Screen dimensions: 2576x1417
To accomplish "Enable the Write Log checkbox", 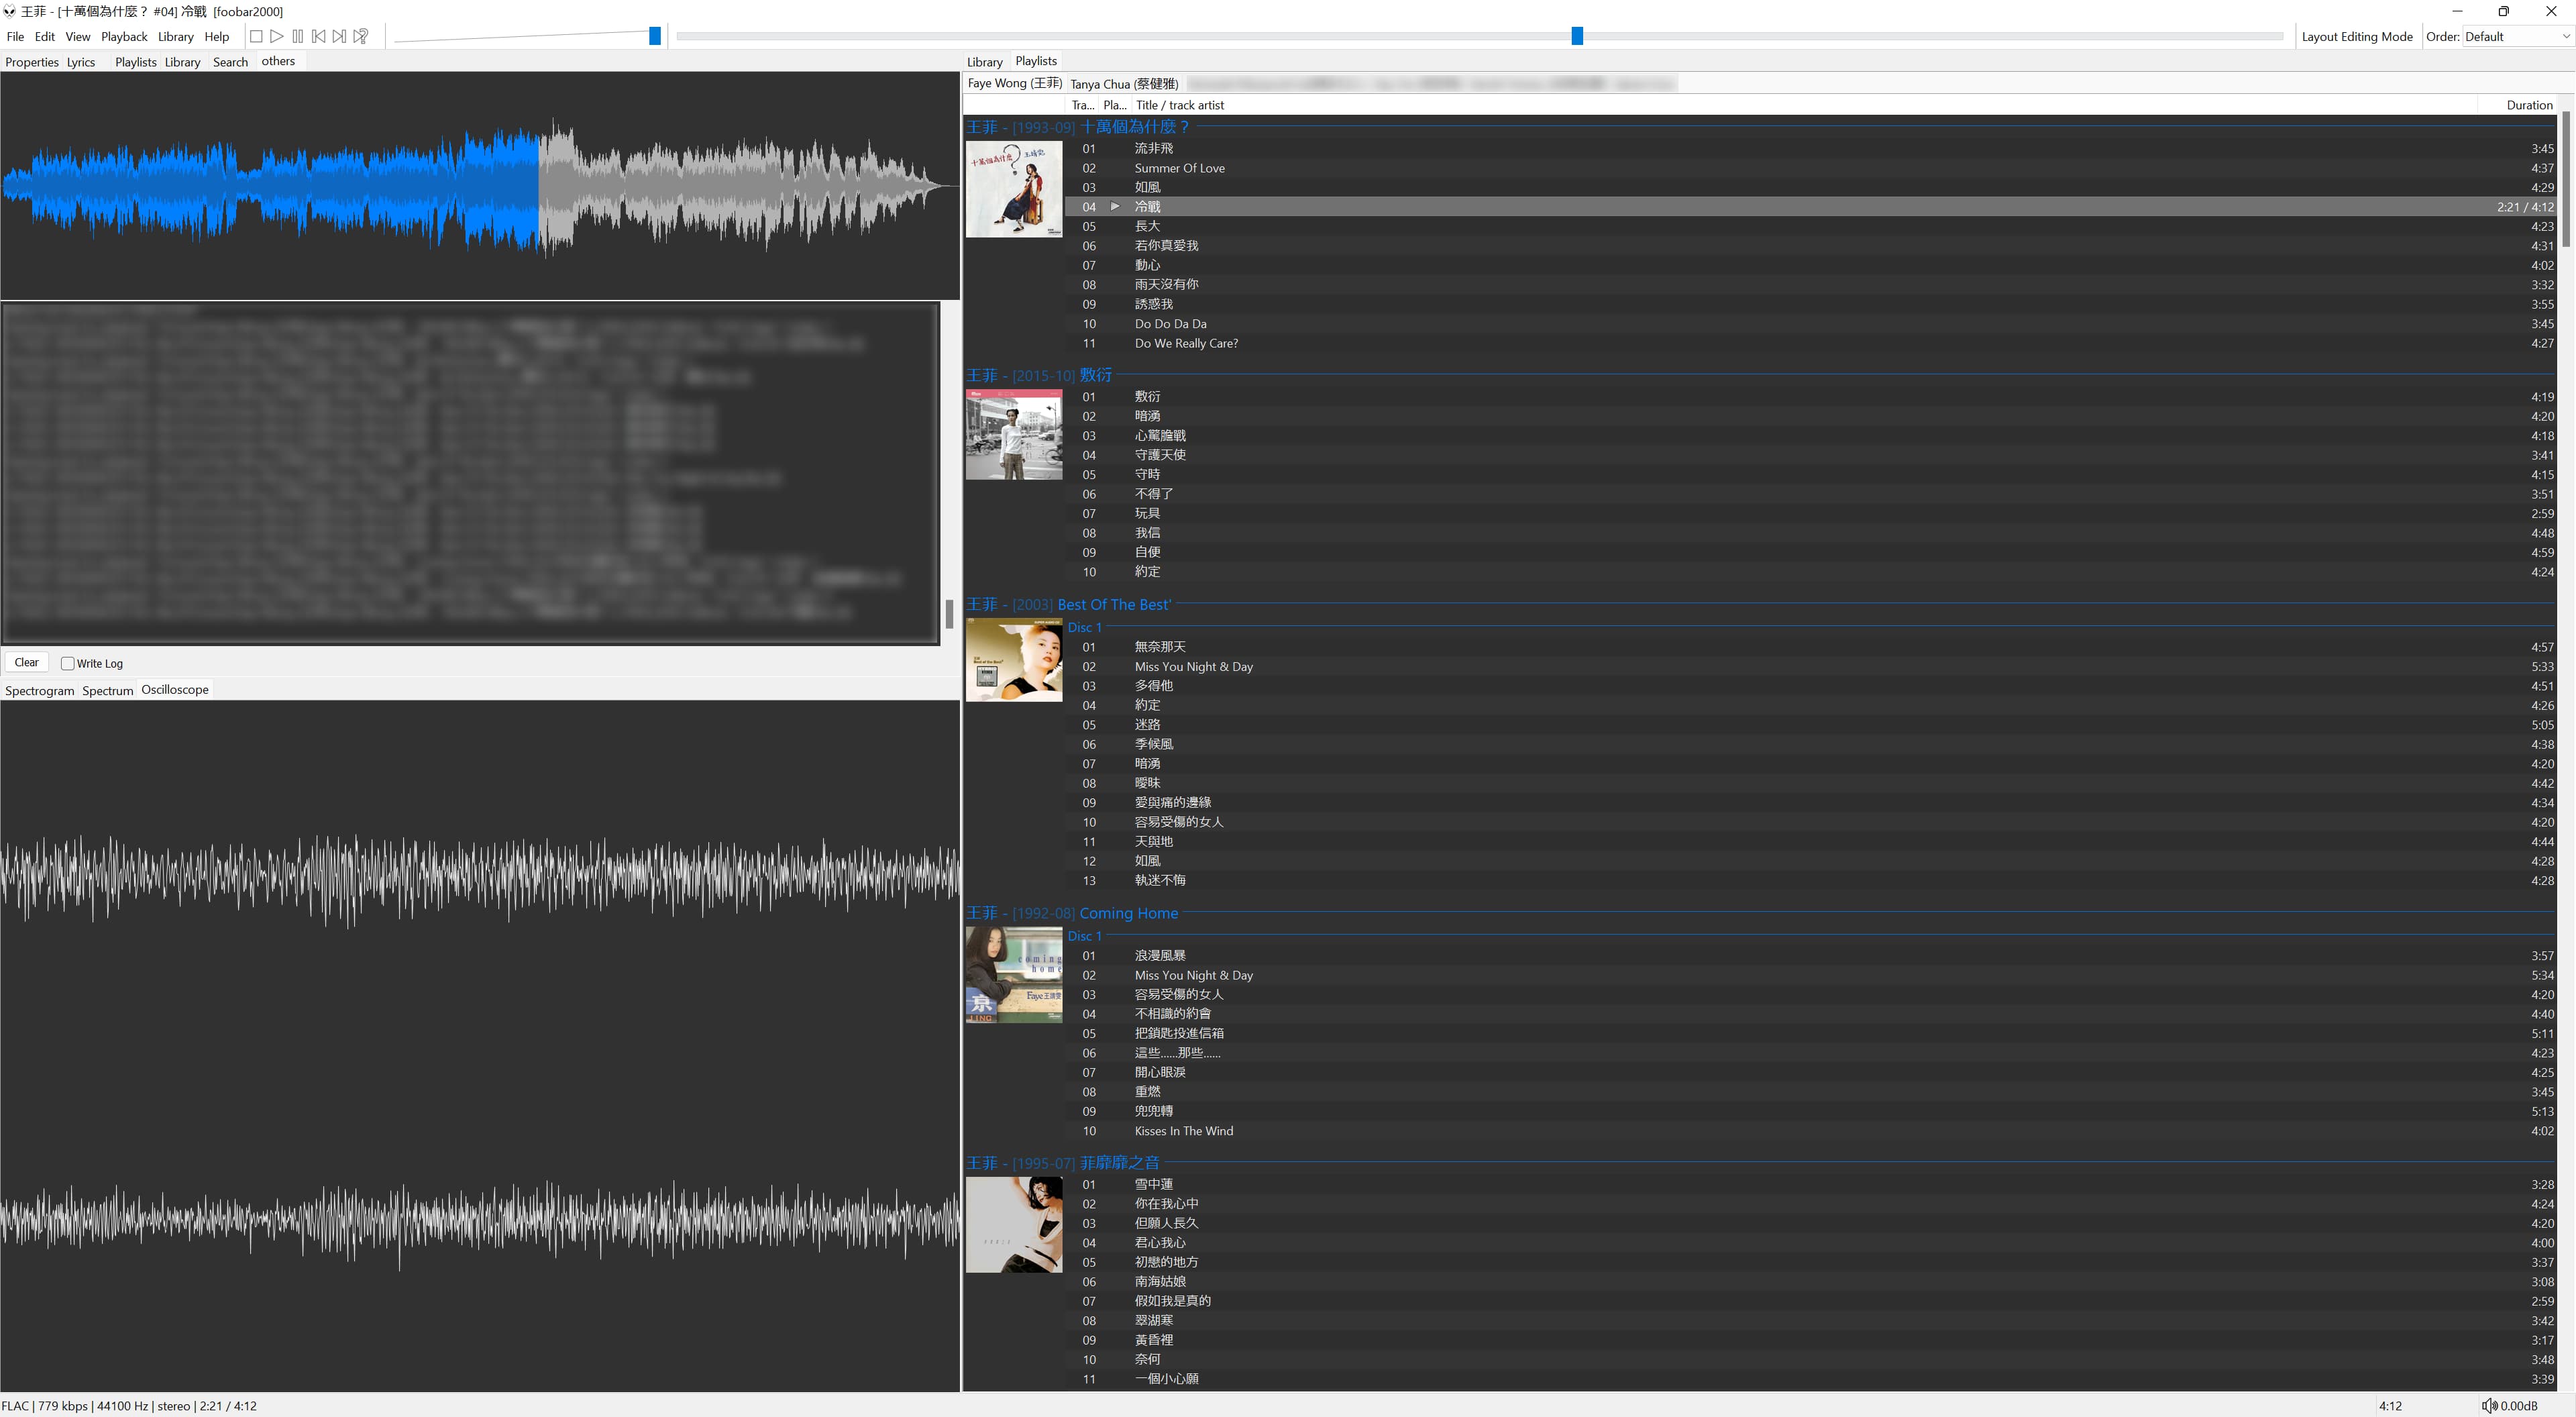I will pyautogui.click(x=68, y=663).
